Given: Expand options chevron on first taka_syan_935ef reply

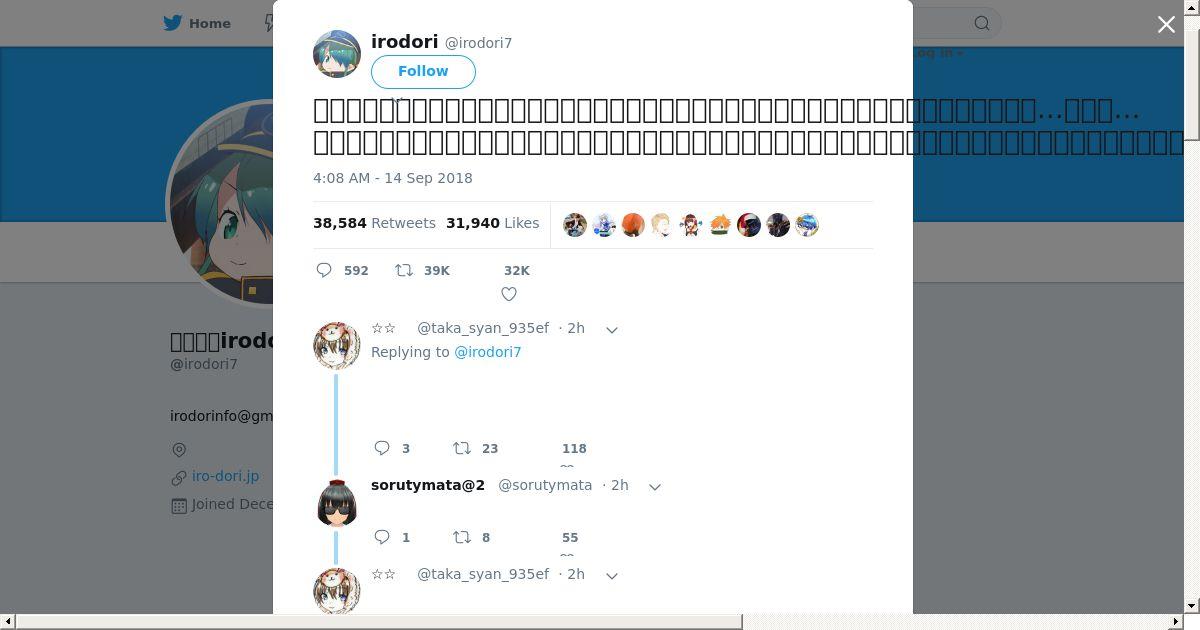Looking at the screenshot, I should pos(612,329).
